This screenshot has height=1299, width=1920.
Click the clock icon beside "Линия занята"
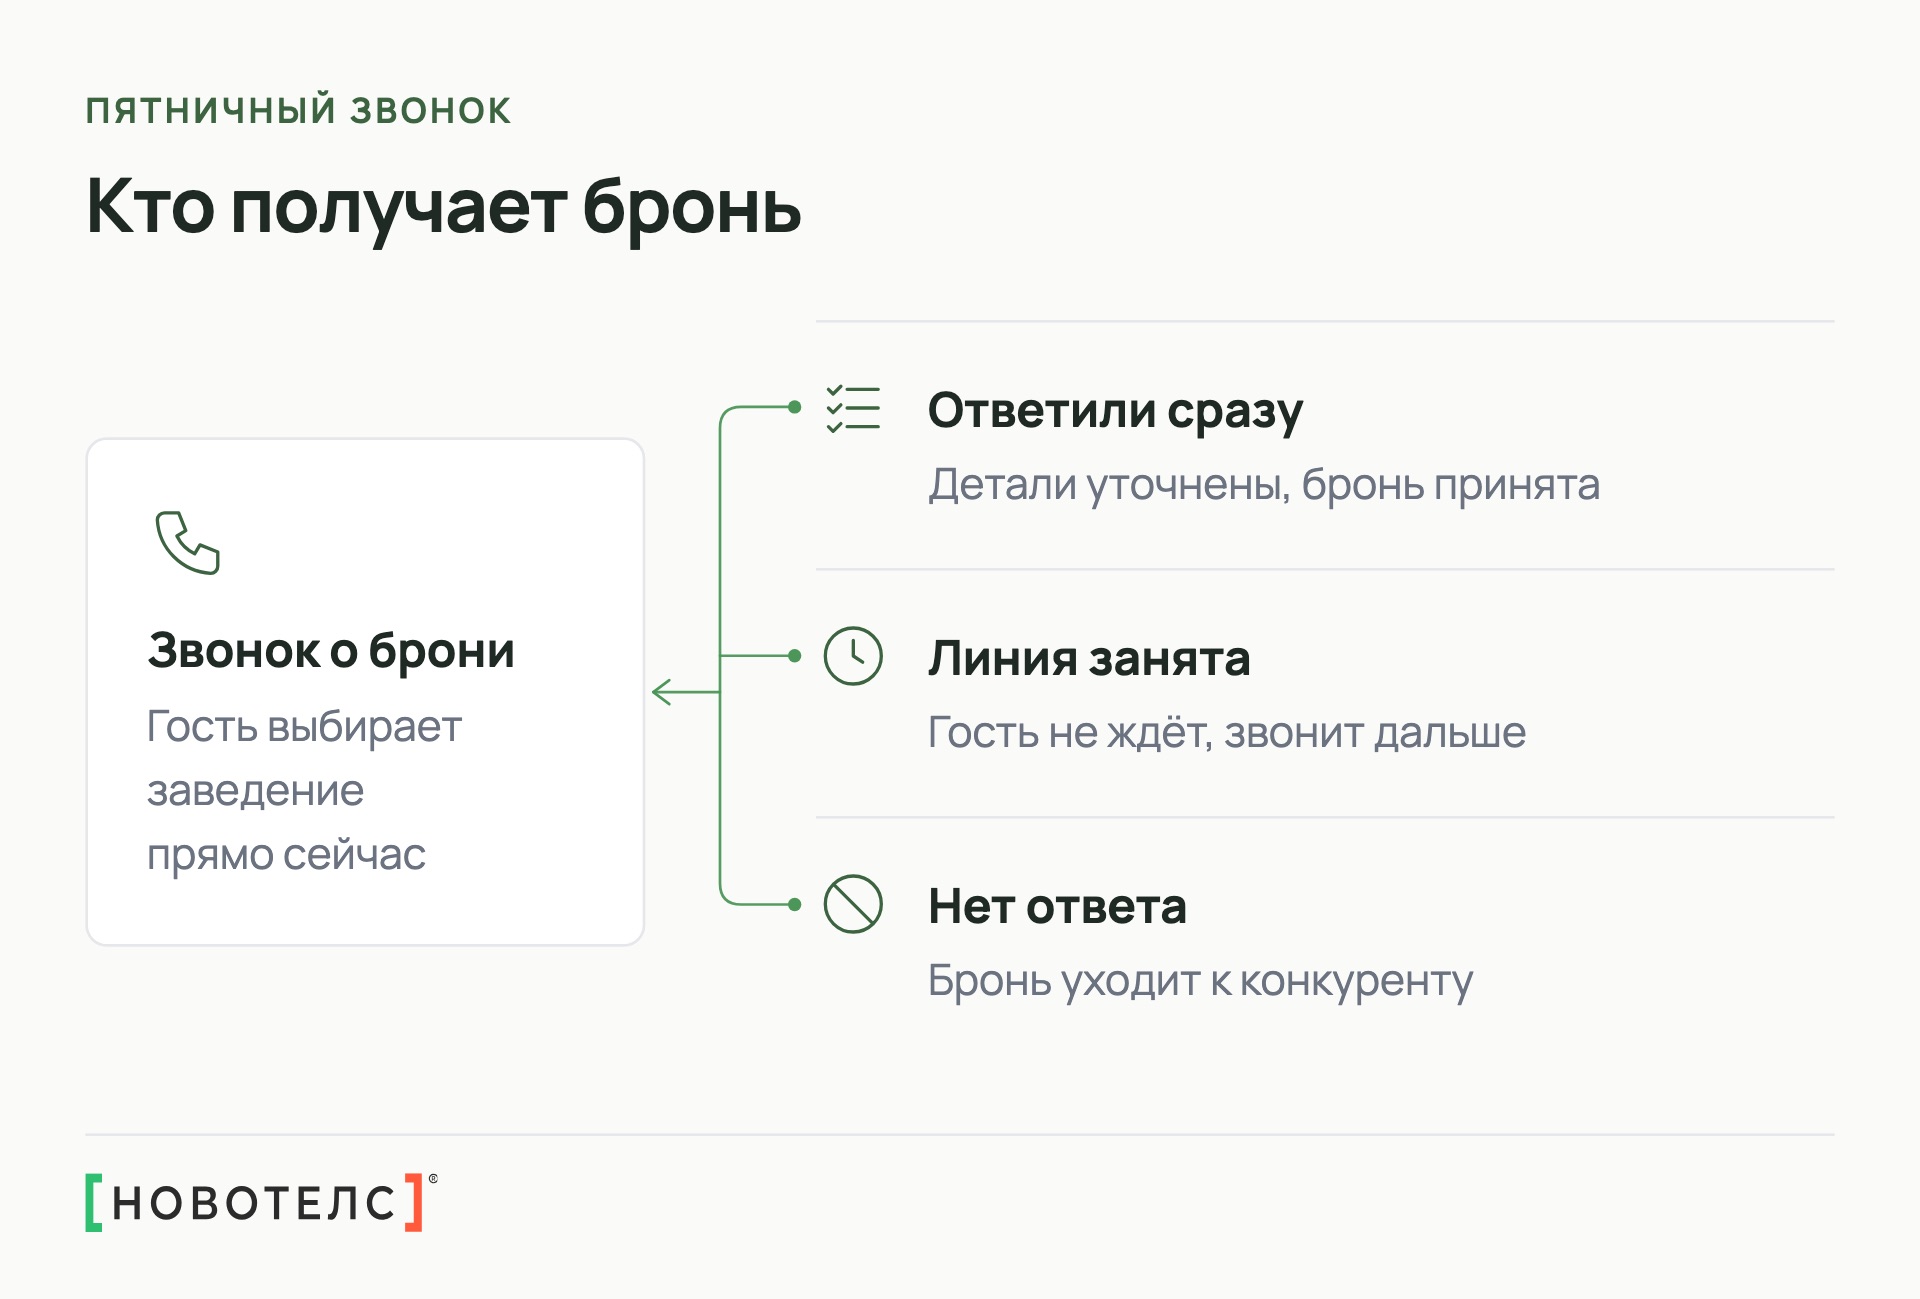pyautogui.click(x=853, y=656)
